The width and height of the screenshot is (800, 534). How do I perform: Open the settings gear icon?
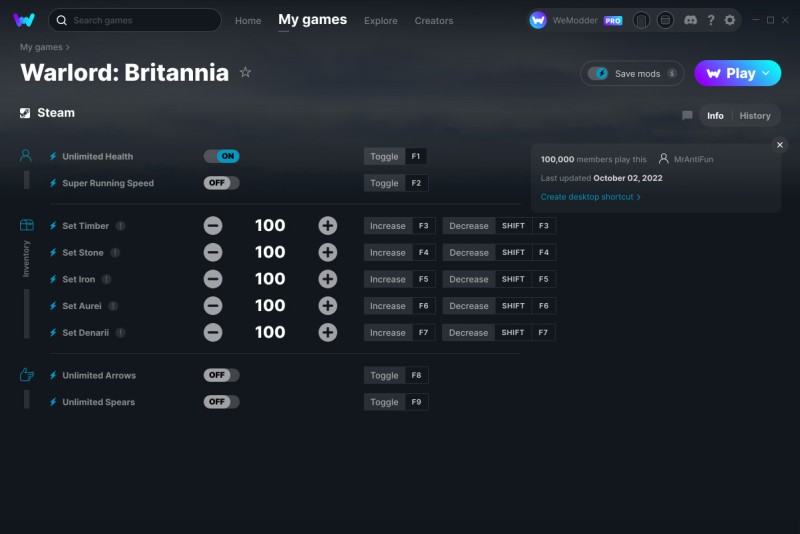pyautogui.click(x=730, y=20)
